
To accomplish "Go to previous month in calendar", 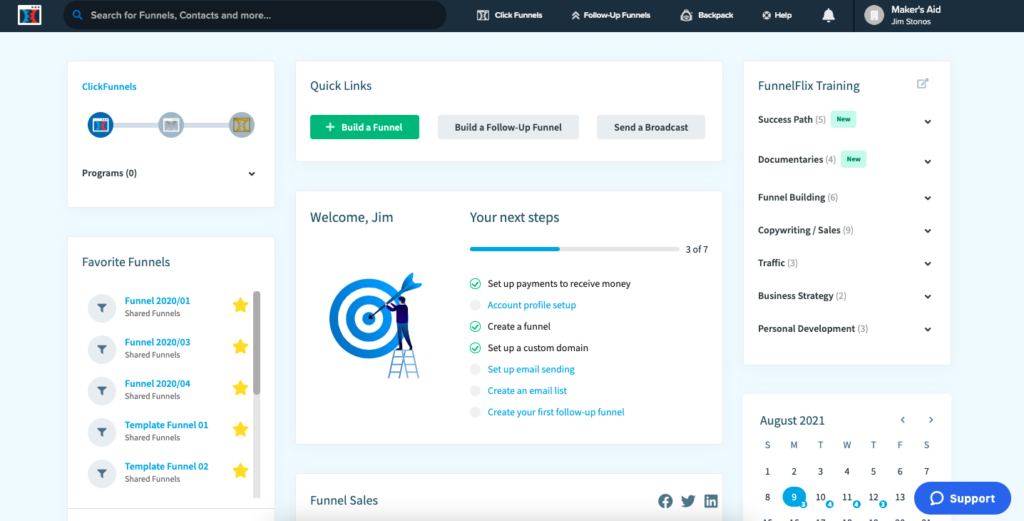I will (903, 420).
